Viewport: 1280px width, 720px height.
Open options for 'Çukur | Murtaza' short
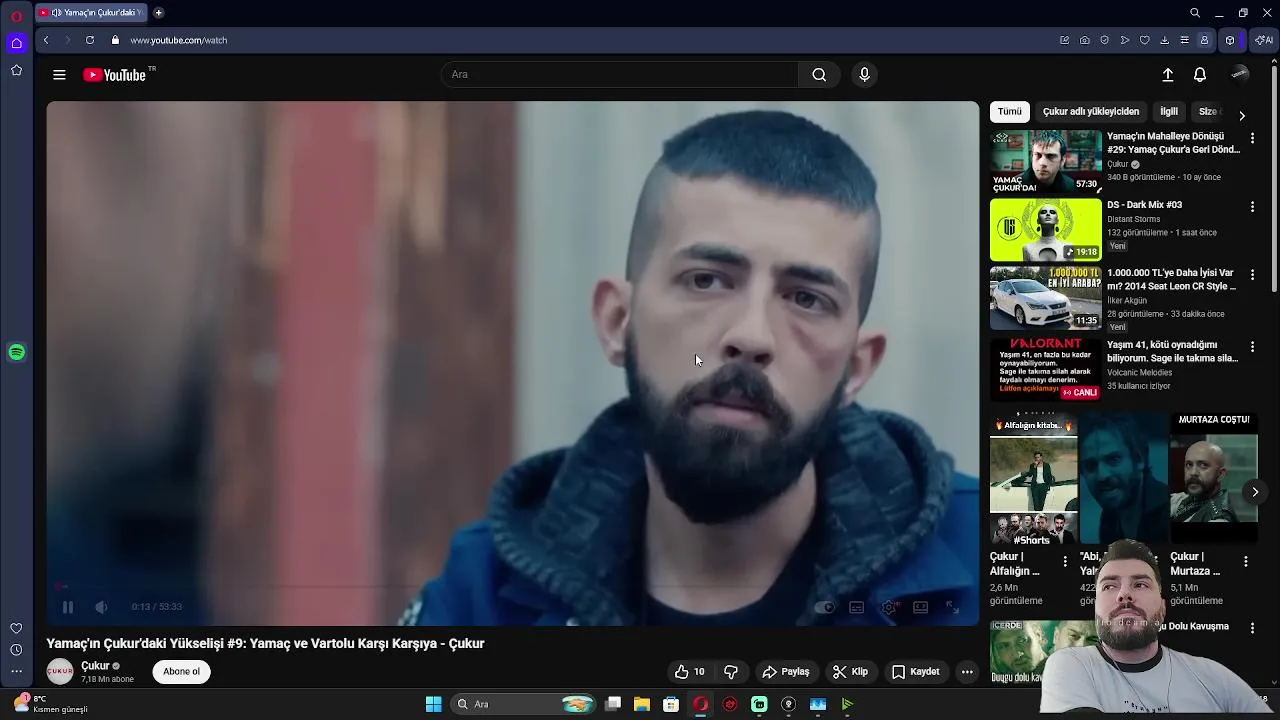pyautogui.click(x=1246, y=562)
